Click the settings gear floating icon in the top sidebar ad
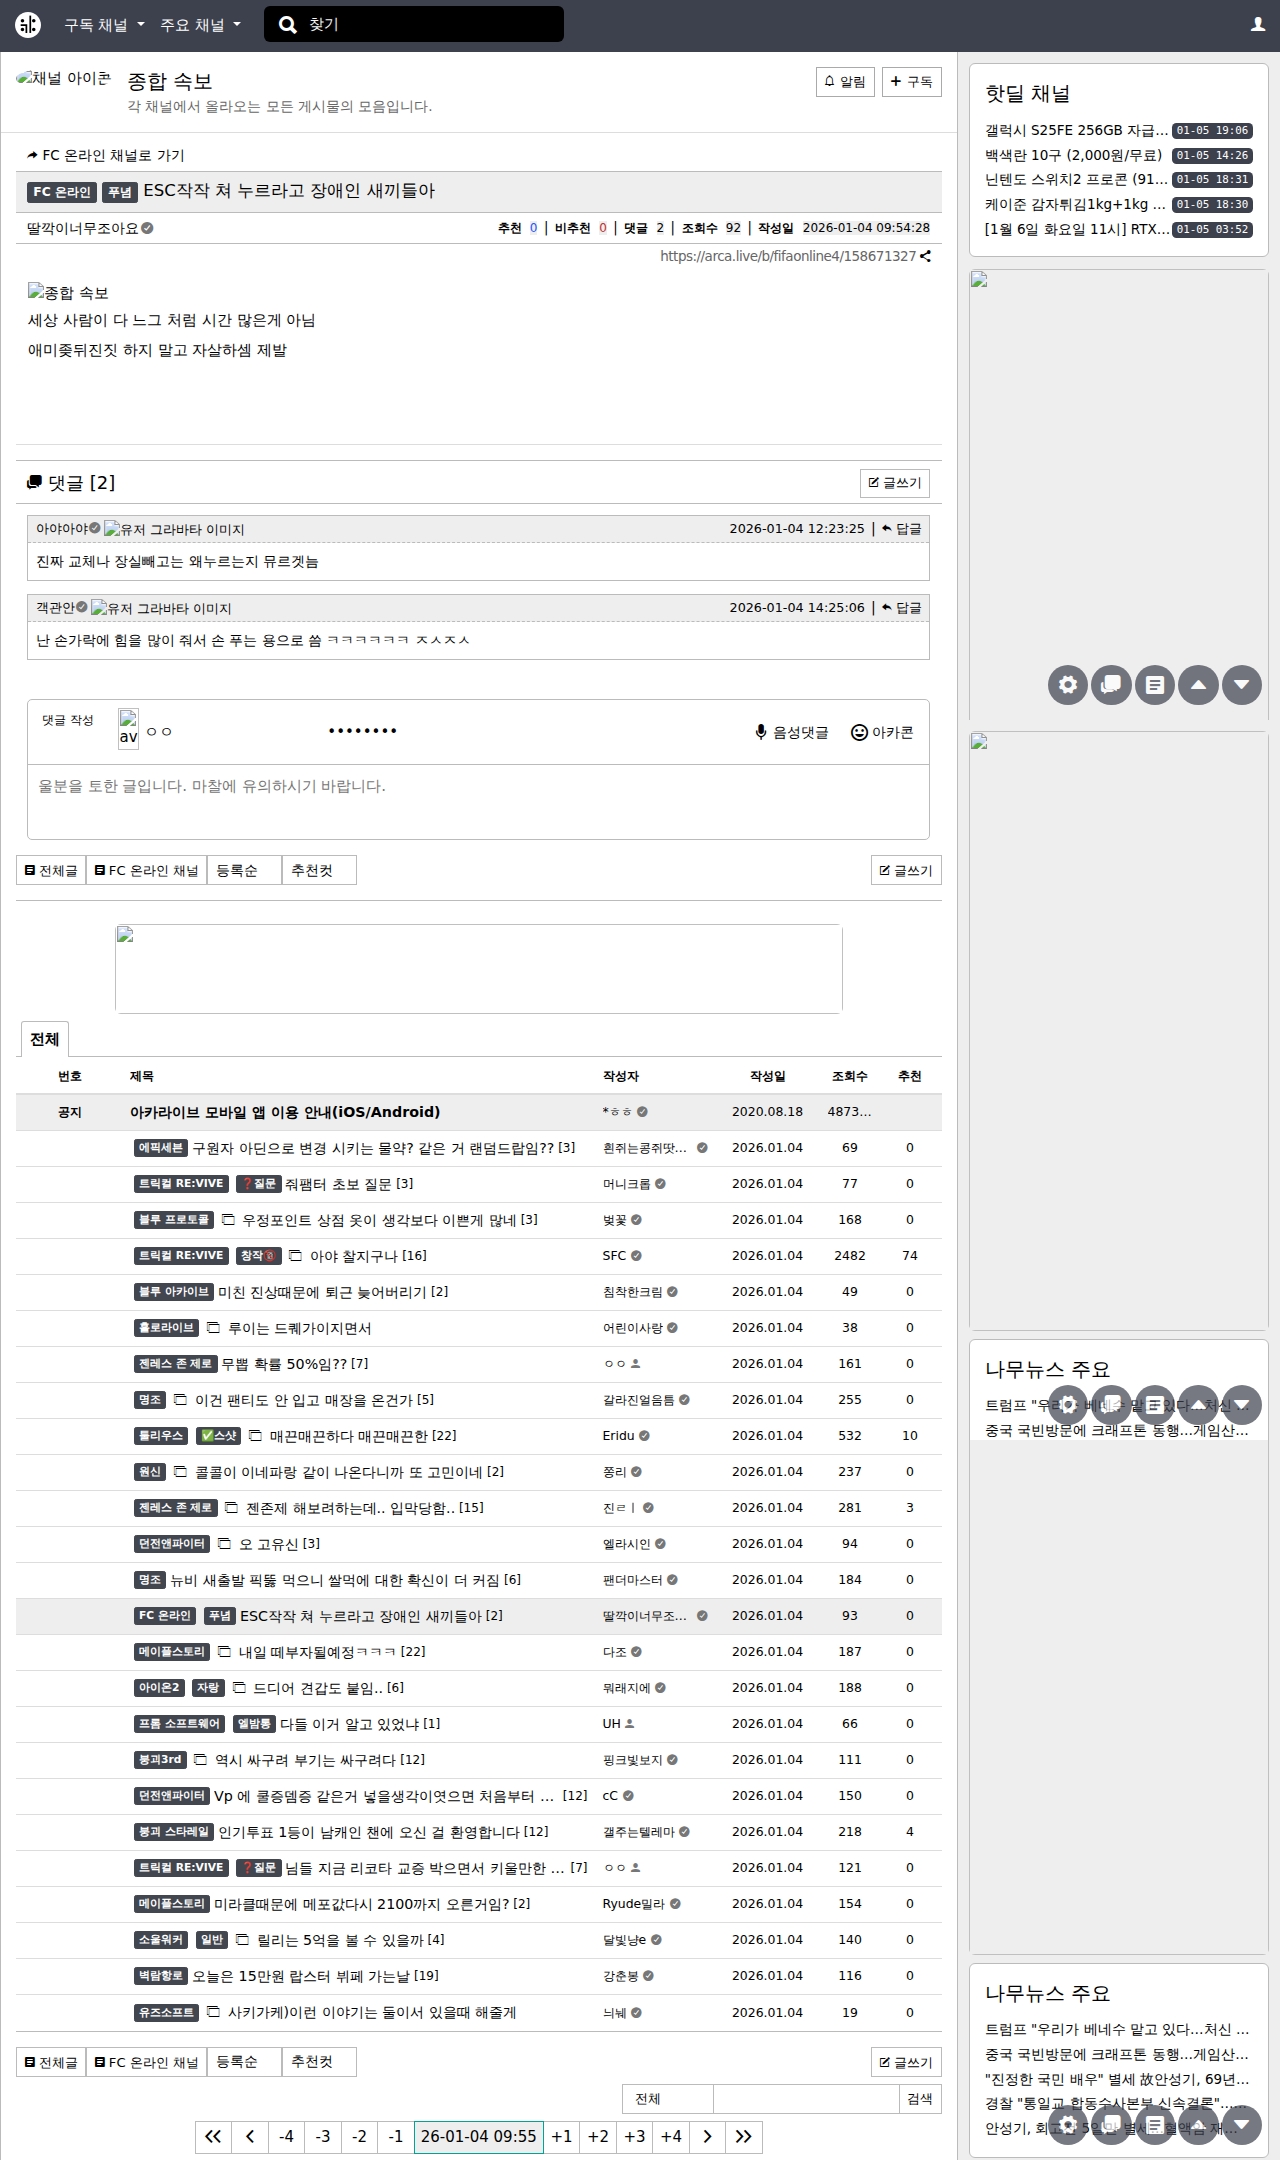The width and height of the screenshot is (1280, 2160). (1068, 685)
